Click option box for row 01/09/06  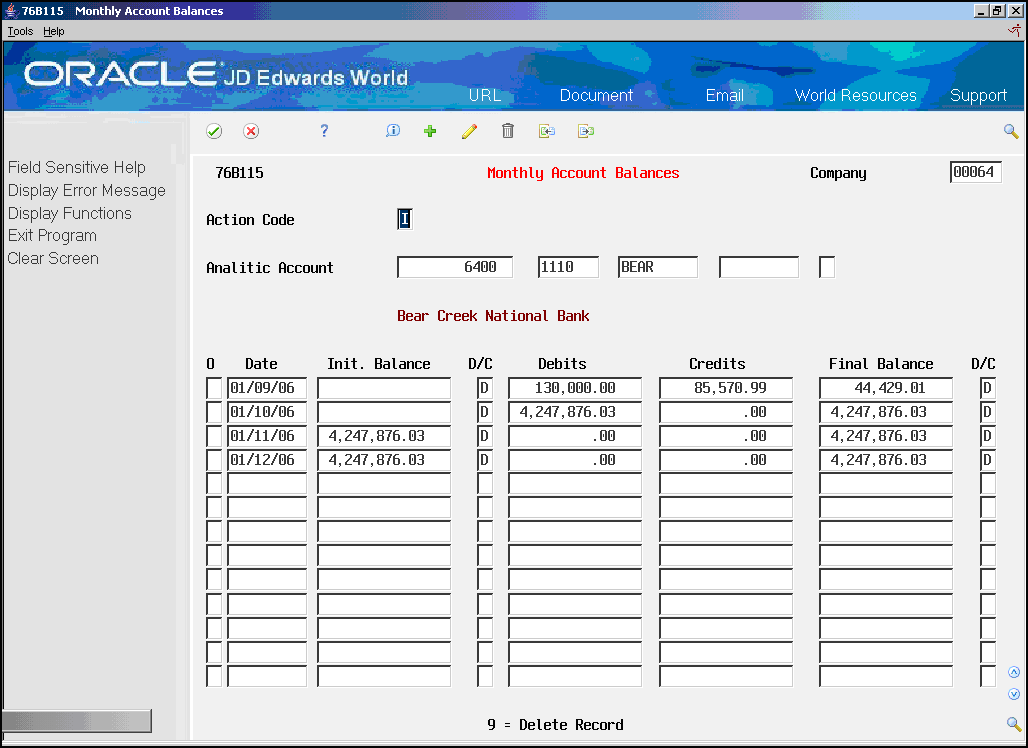tap(214, 388)
